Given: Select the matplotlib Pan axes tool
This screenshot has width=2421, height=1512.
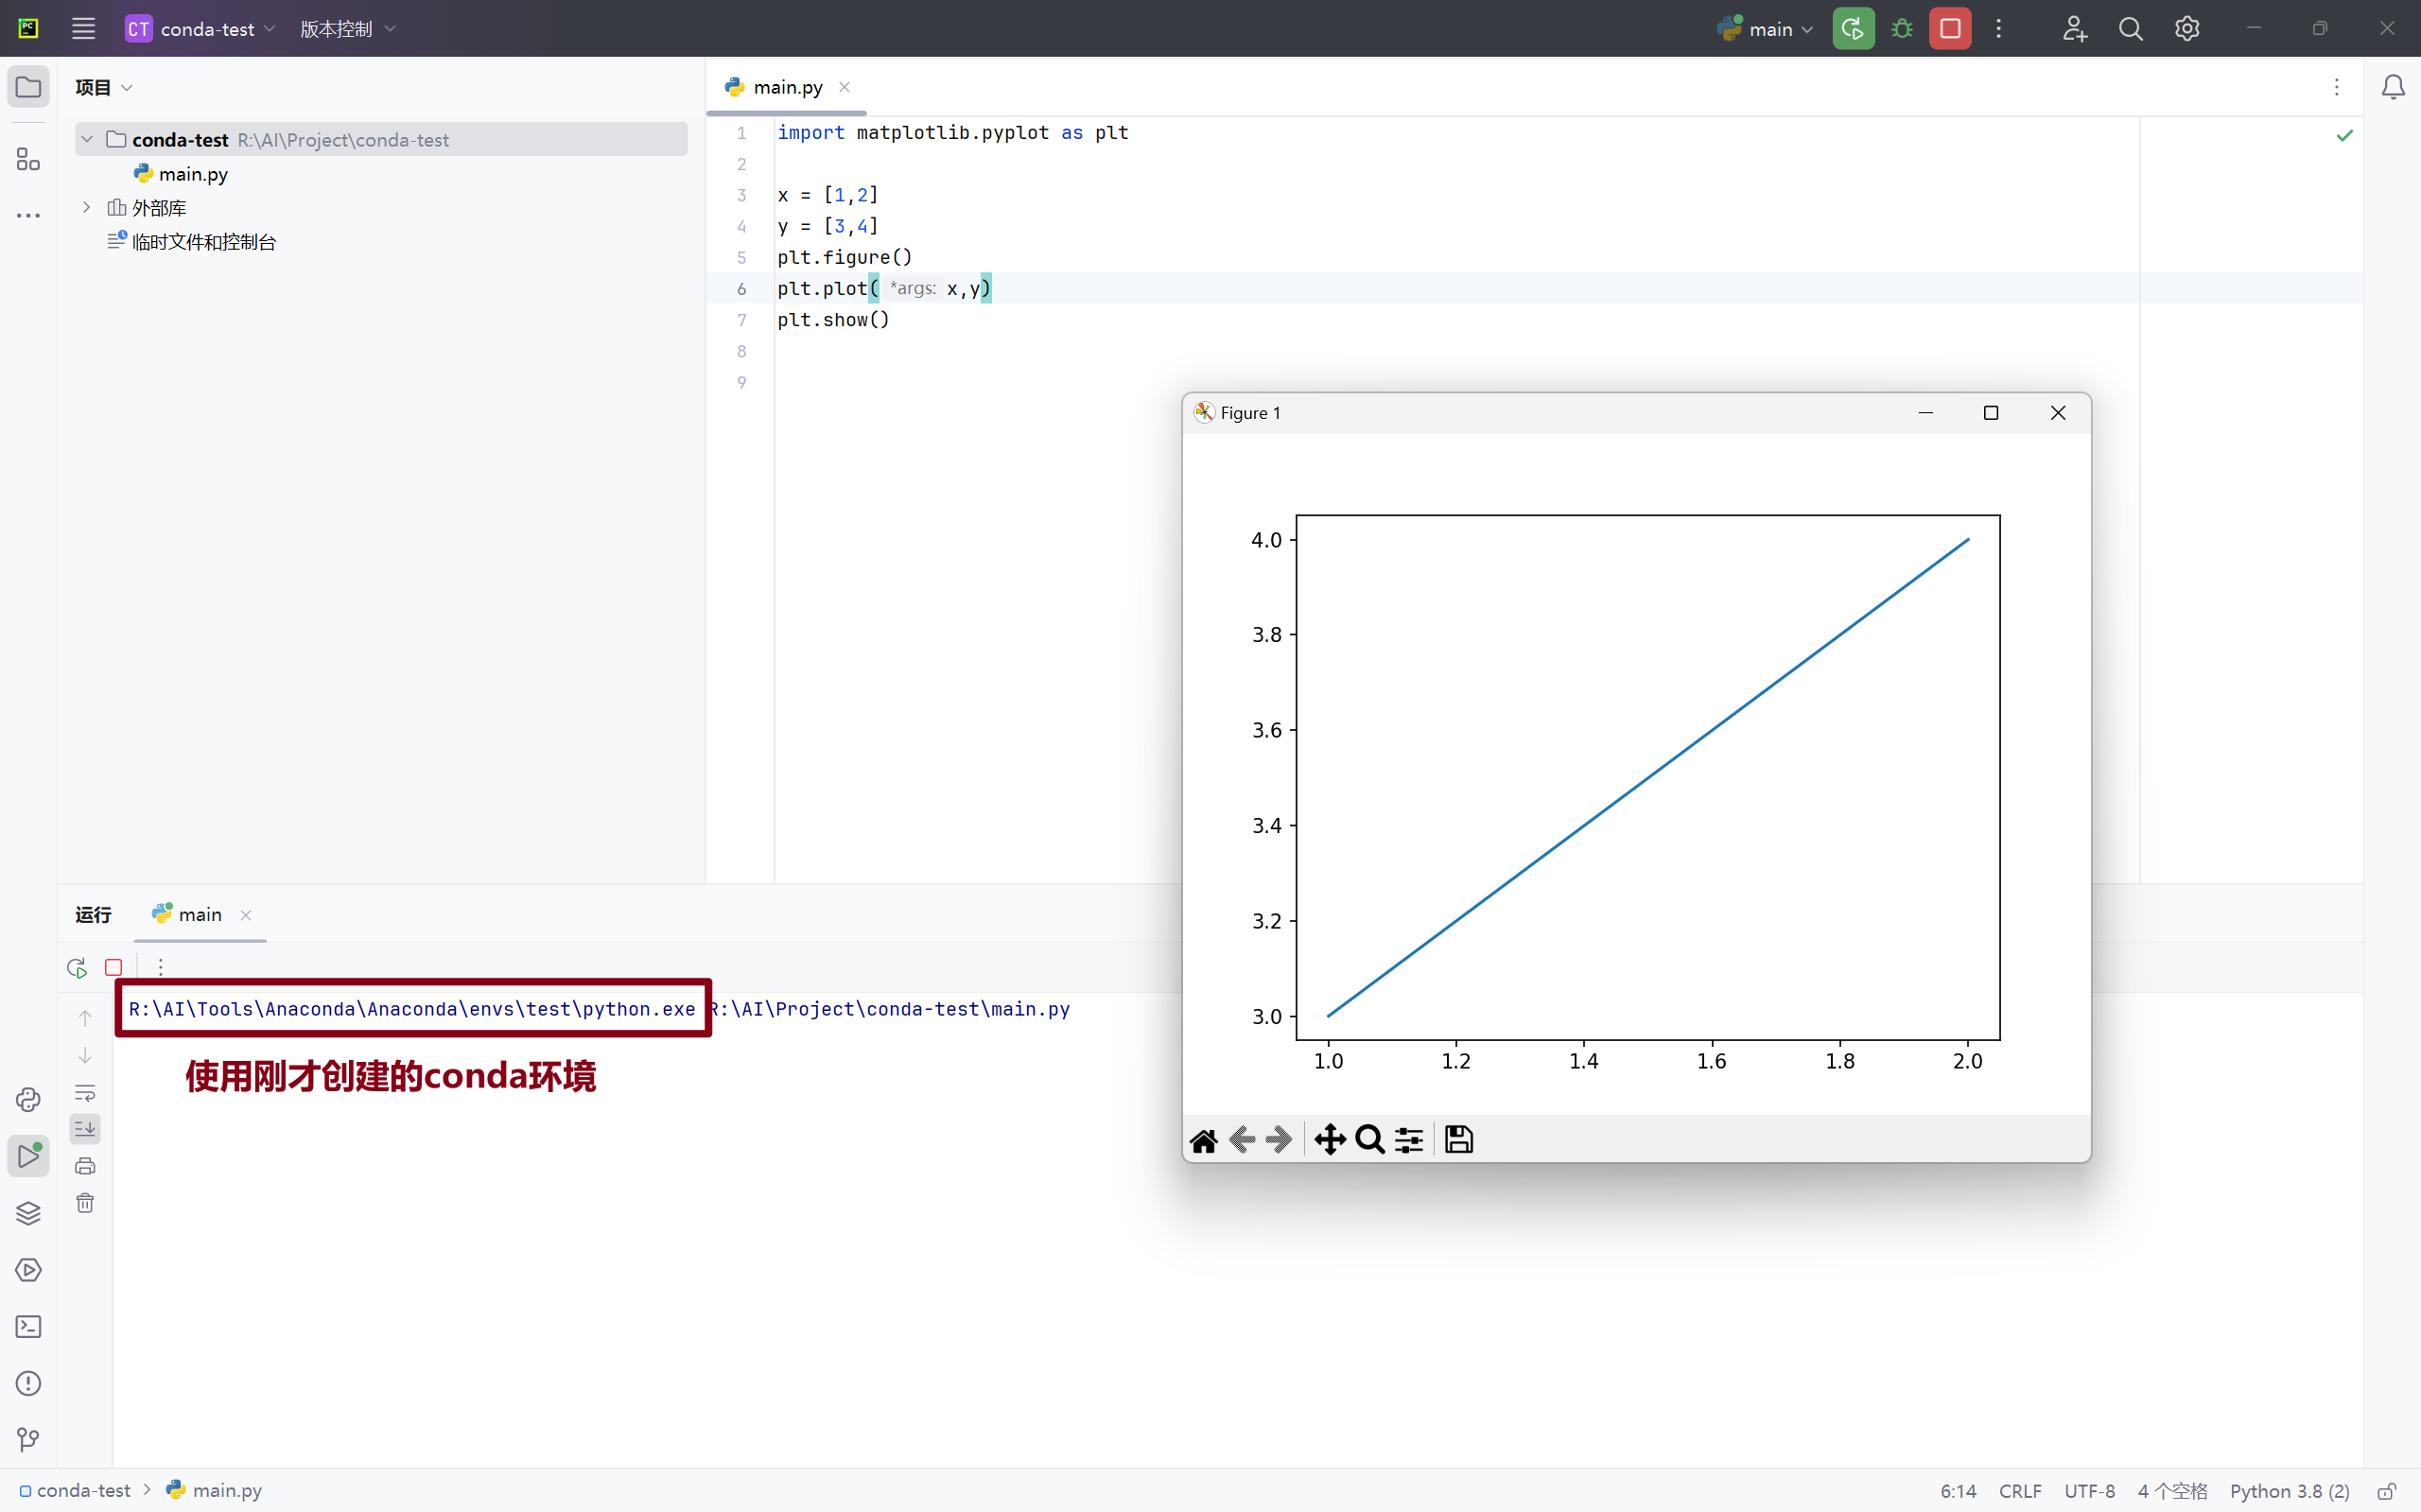Looking at the screenshot, I should click(1329, 1140).
